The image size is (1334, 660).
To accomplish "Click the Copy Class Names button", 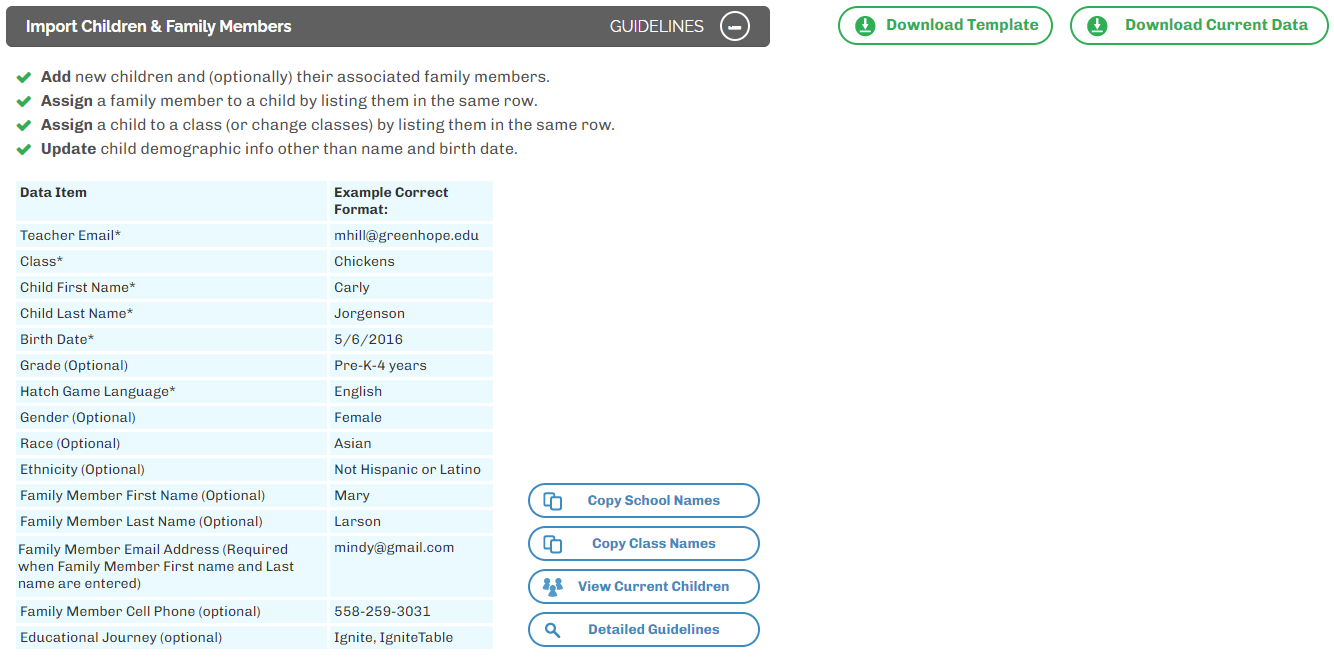I will [644, 544].
